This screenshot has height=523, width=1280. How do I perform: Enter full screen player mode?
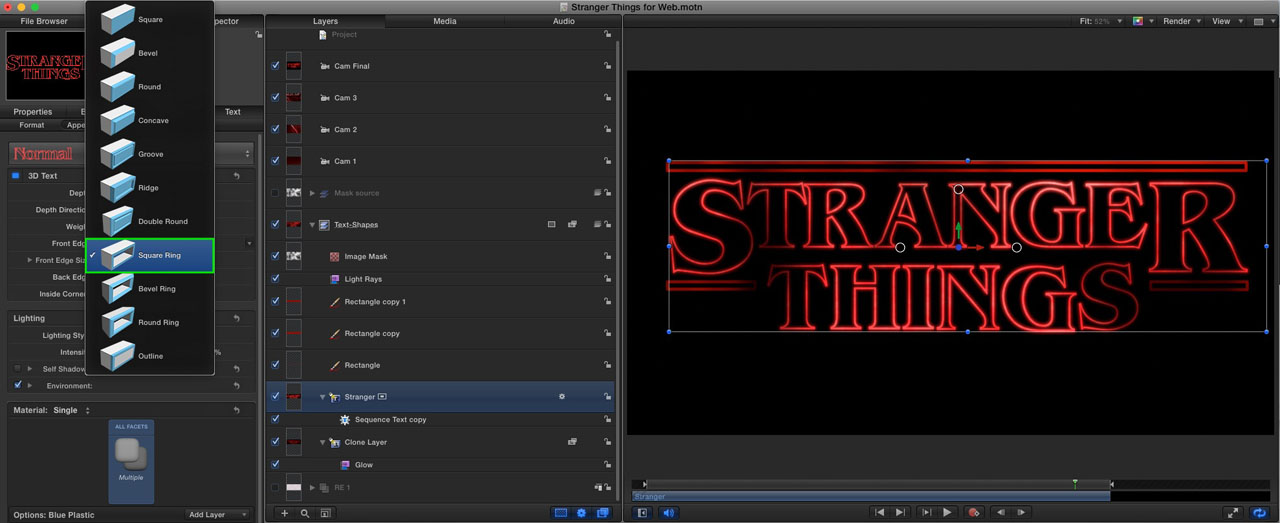click(x=1233, y=513)
